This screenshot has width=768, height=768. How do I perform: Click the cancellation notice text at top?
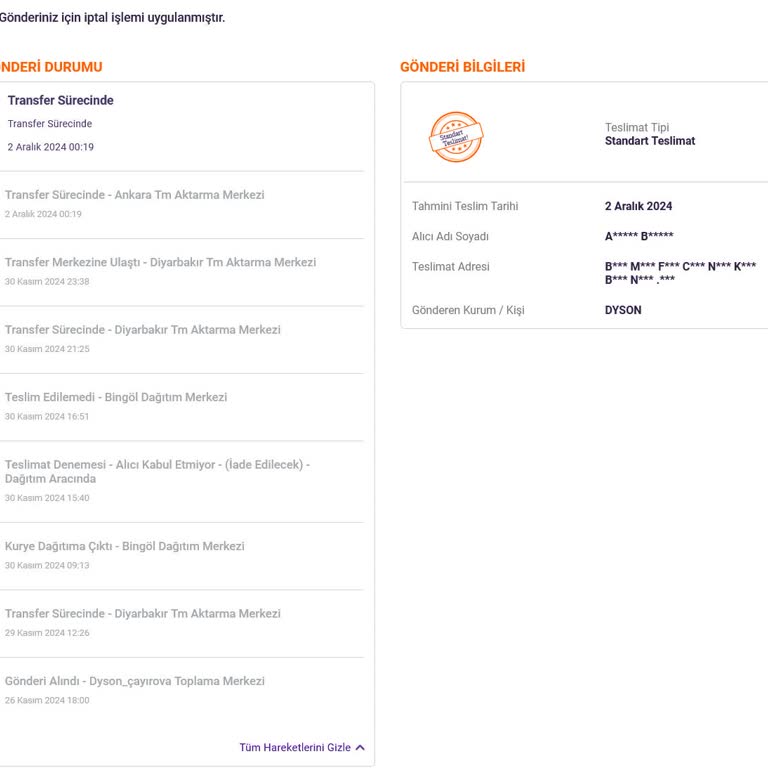tap(112, 17)
